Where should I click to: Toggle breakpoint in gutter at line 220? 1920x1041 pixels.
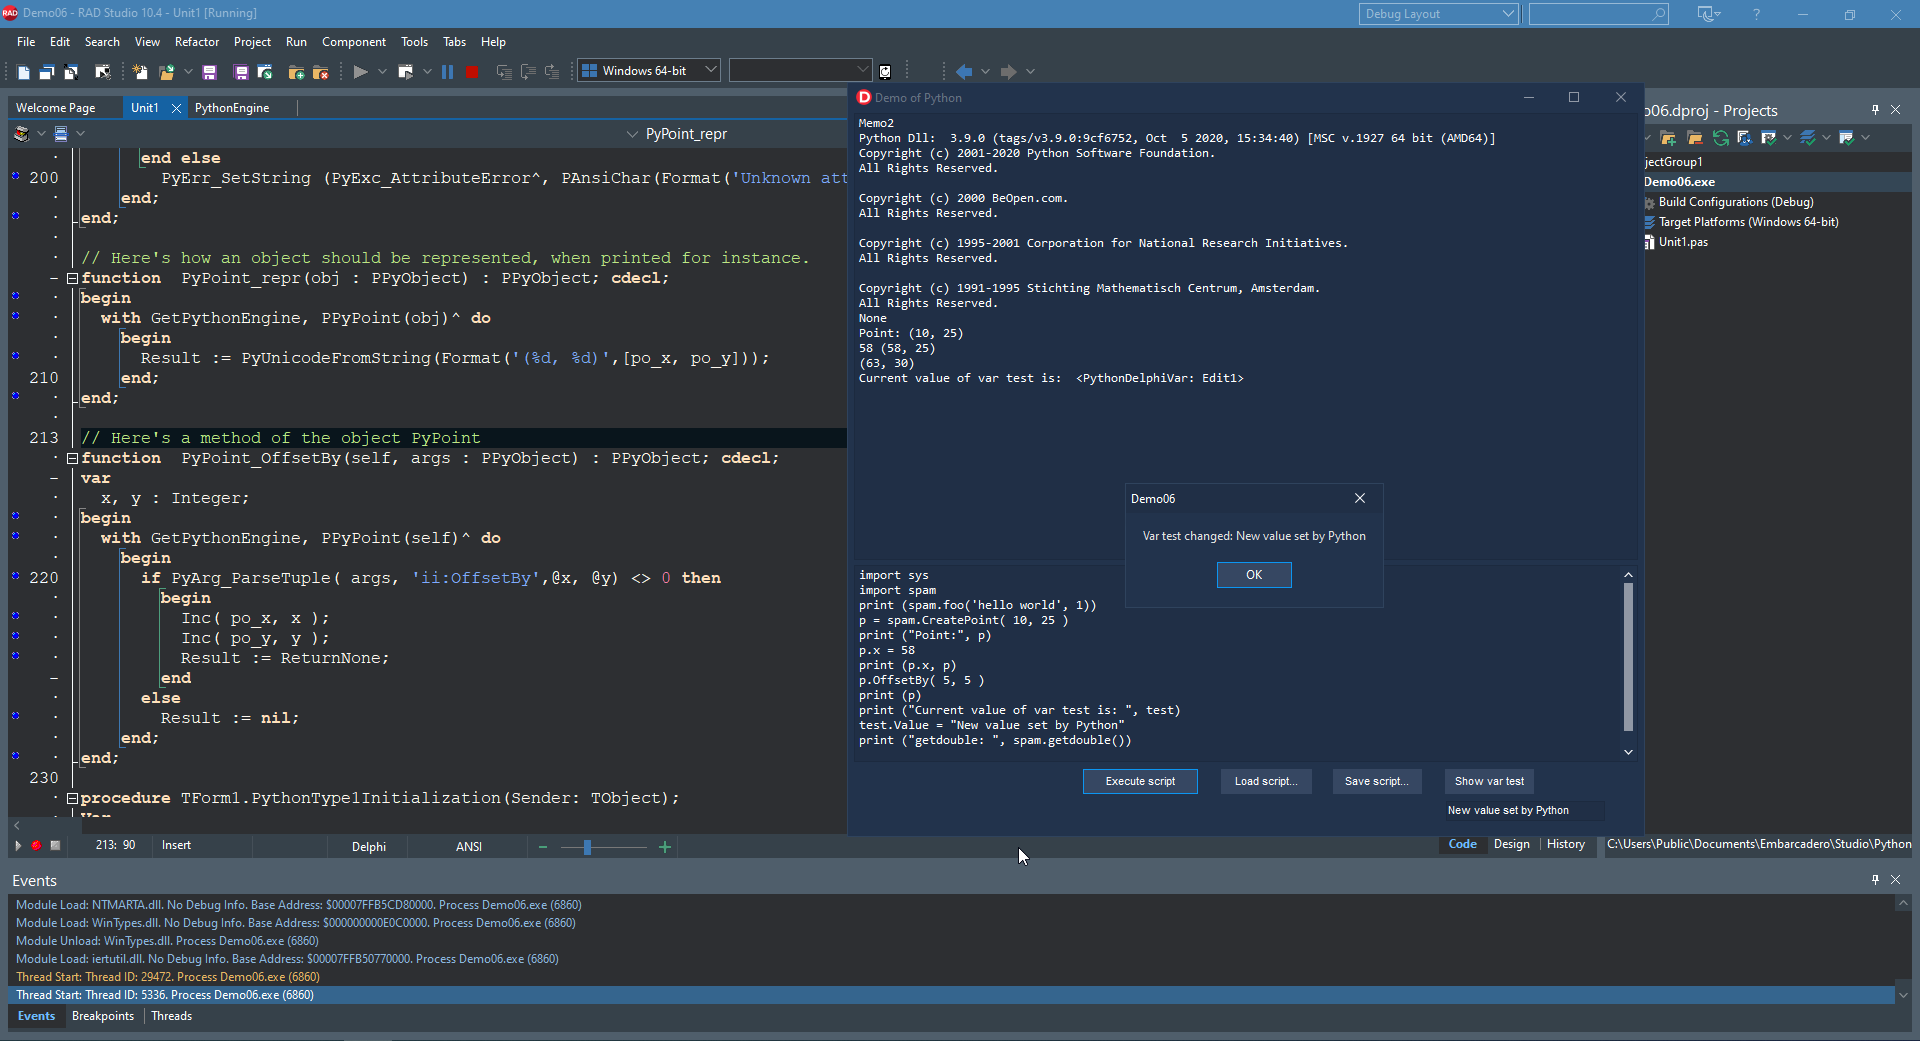[15, 576]
